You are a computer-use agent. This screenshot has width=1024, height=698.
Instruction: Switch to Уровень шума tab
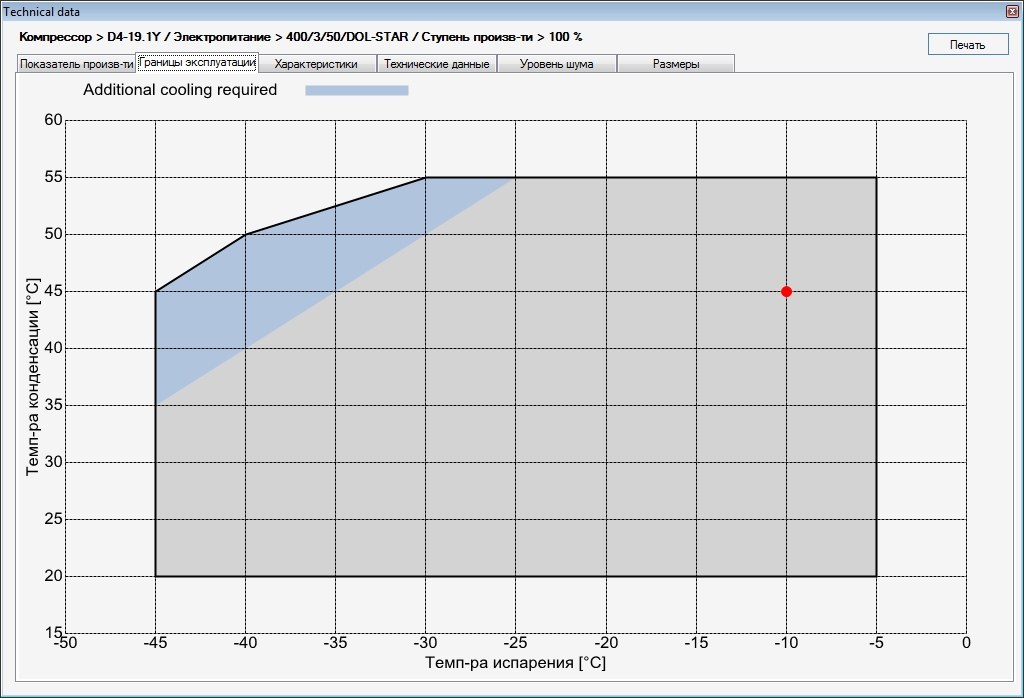click(556, 63)
